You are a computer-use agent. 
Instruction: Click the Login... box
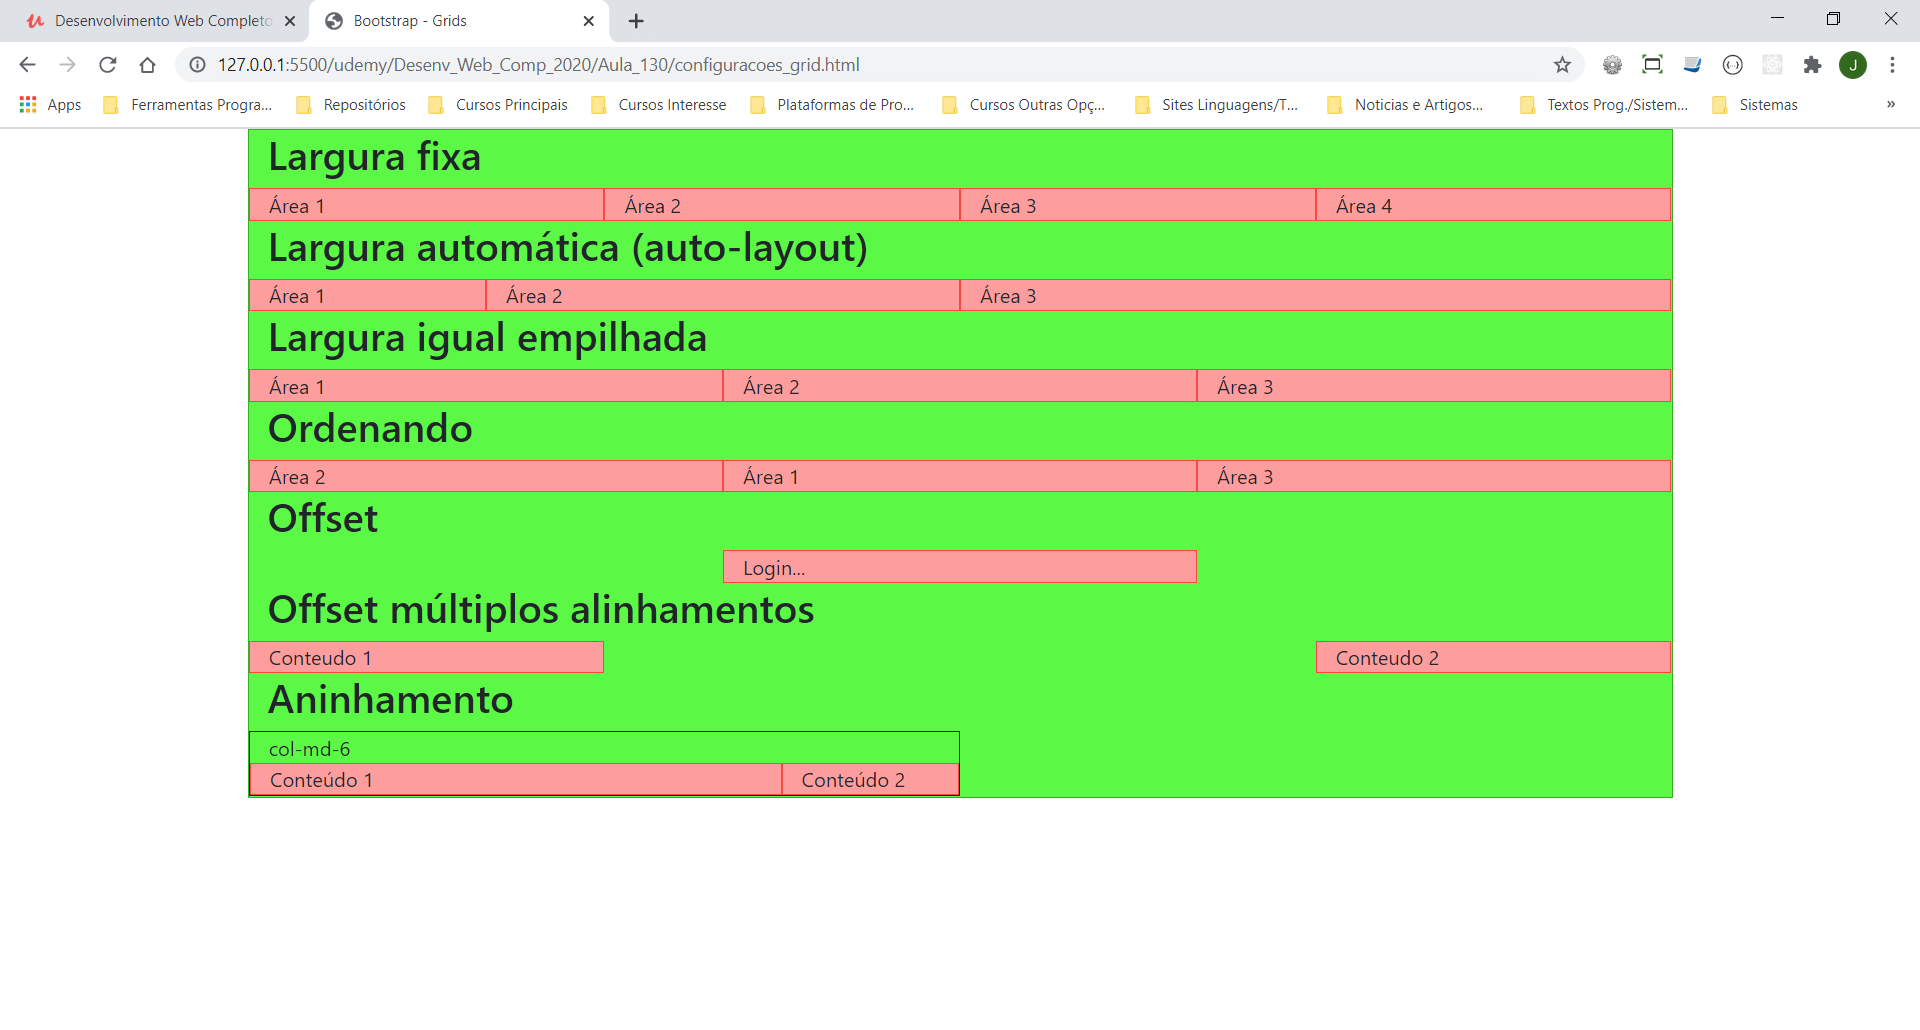click(960, 567)
